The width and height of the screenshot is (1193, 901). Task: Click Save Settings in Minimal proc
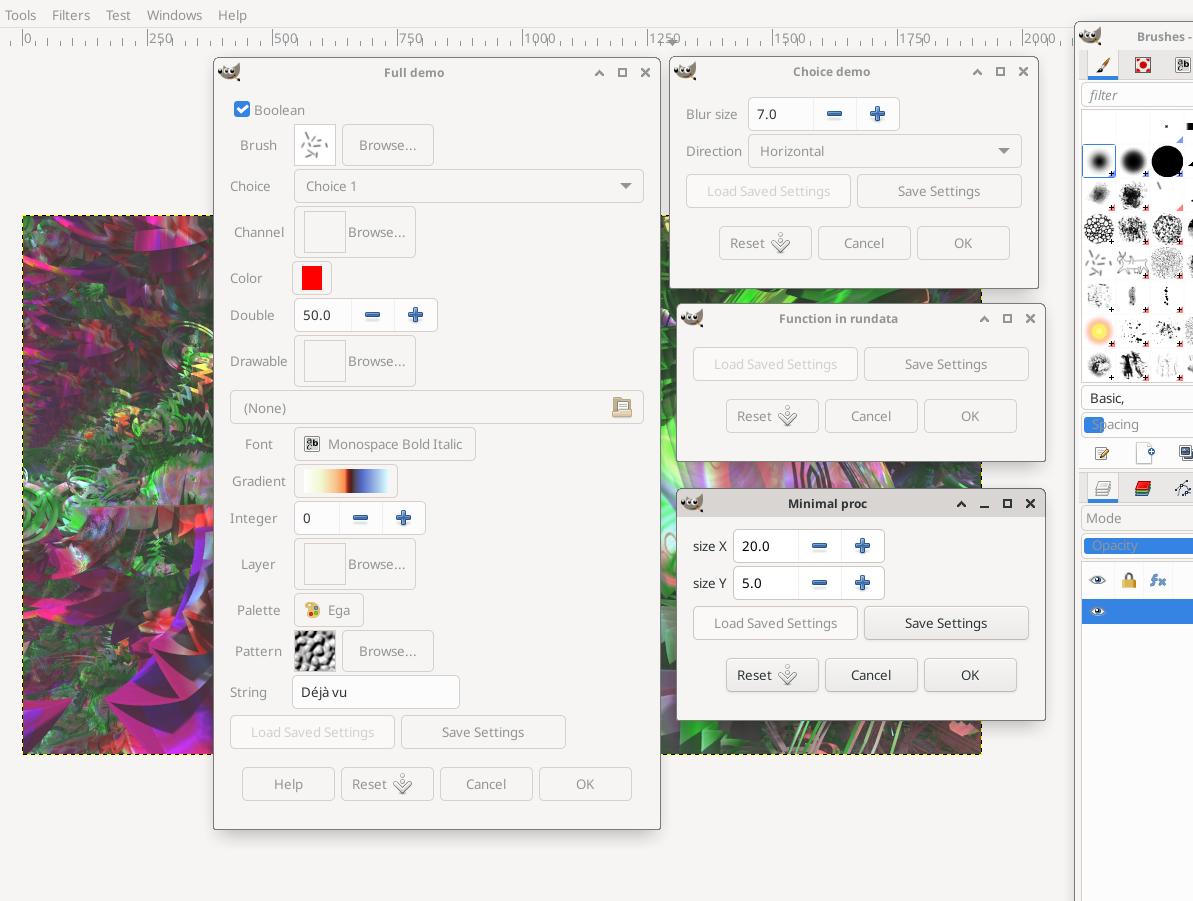945,623
